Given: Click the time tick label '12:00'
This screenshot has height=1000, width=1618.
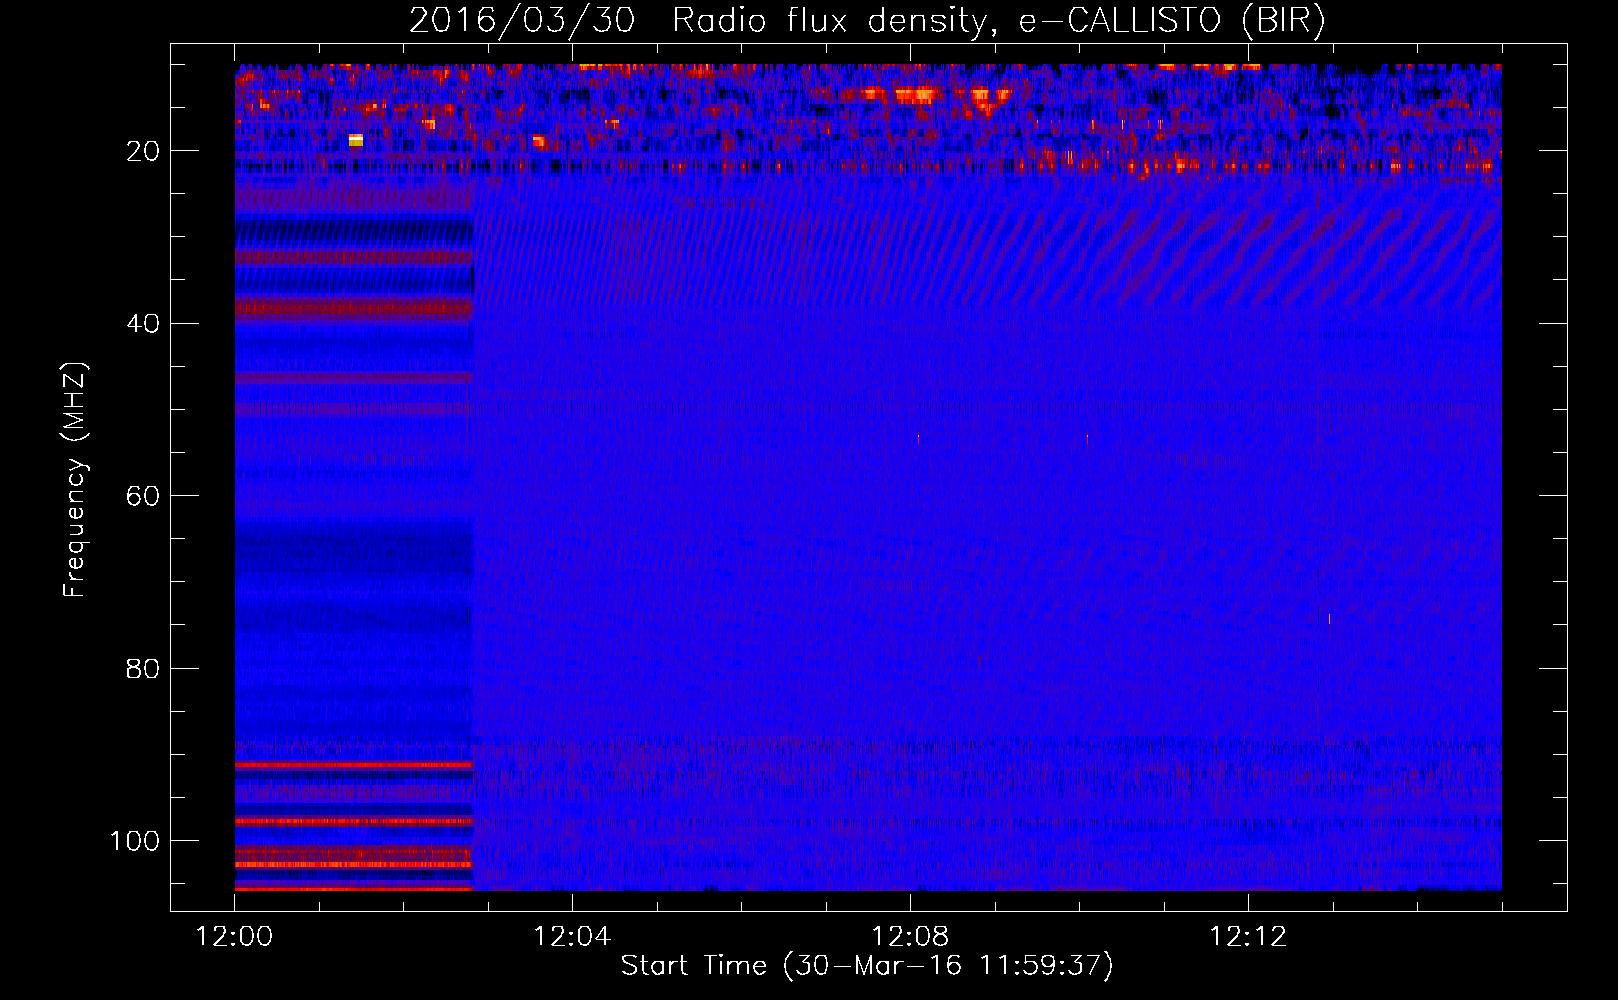Looking at the screenshot, I should (234, 937).
